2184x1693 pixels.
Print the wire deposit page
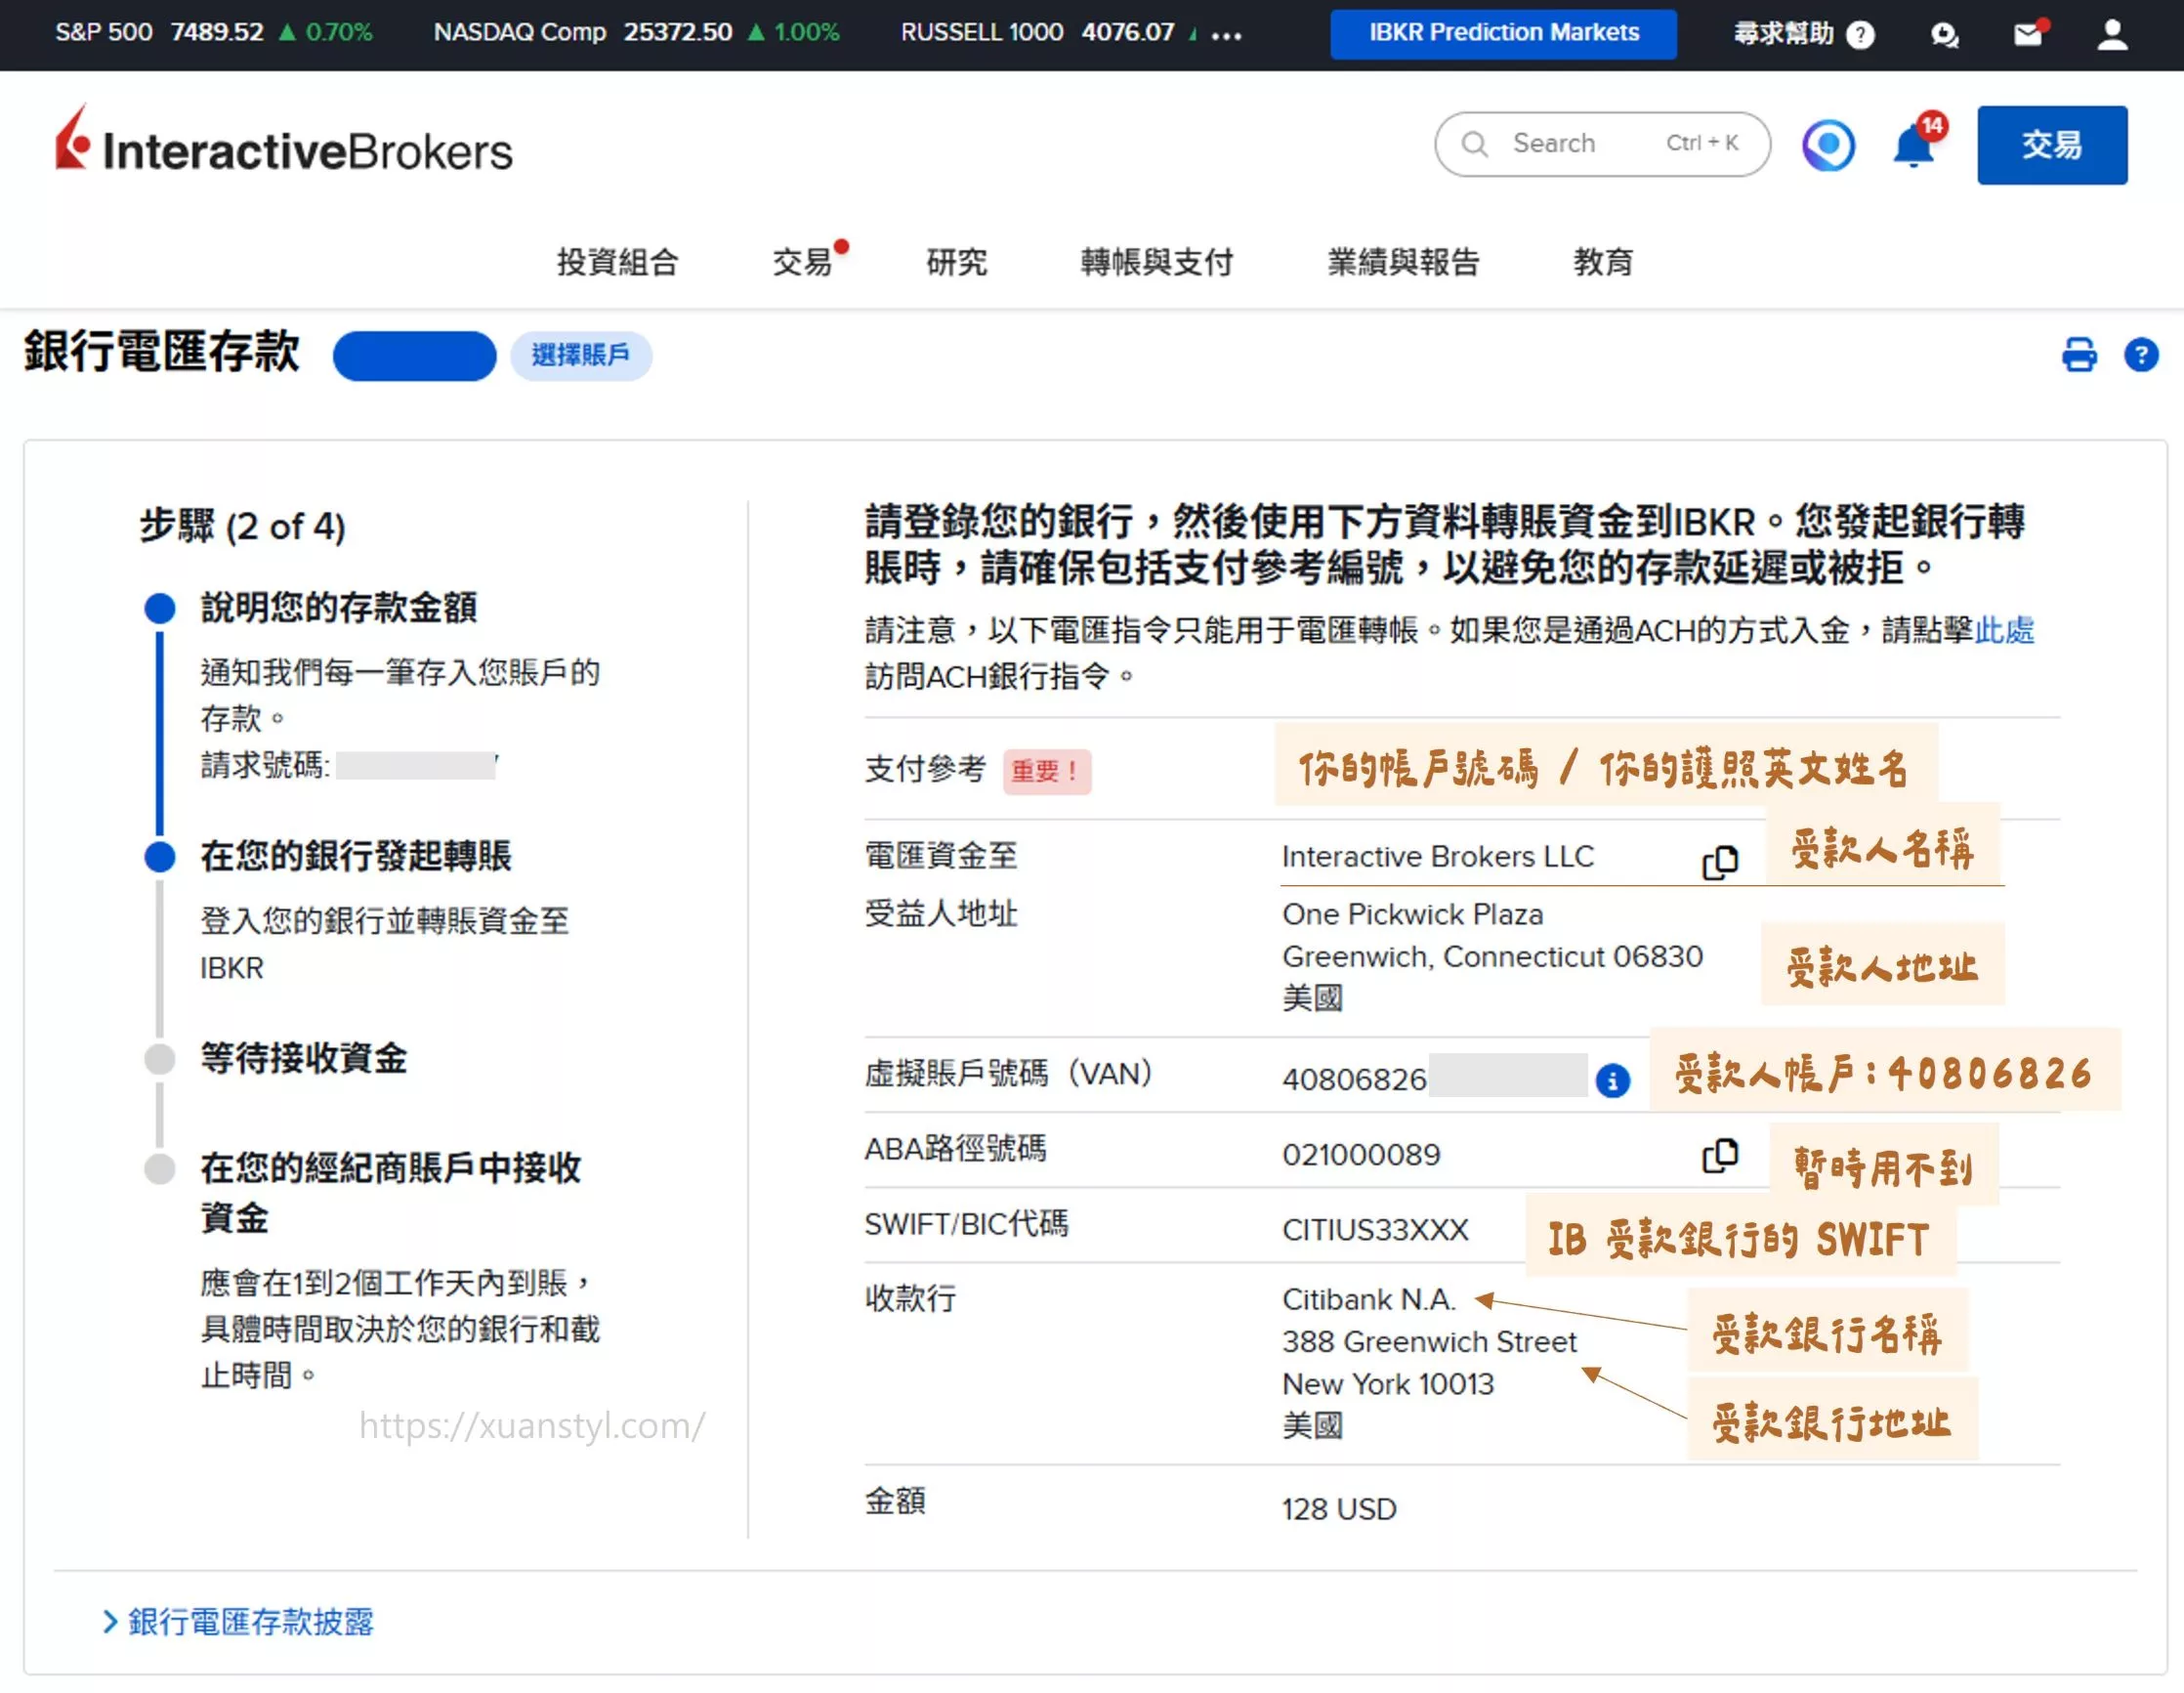pyautogui.click(x=2079, y=355)
